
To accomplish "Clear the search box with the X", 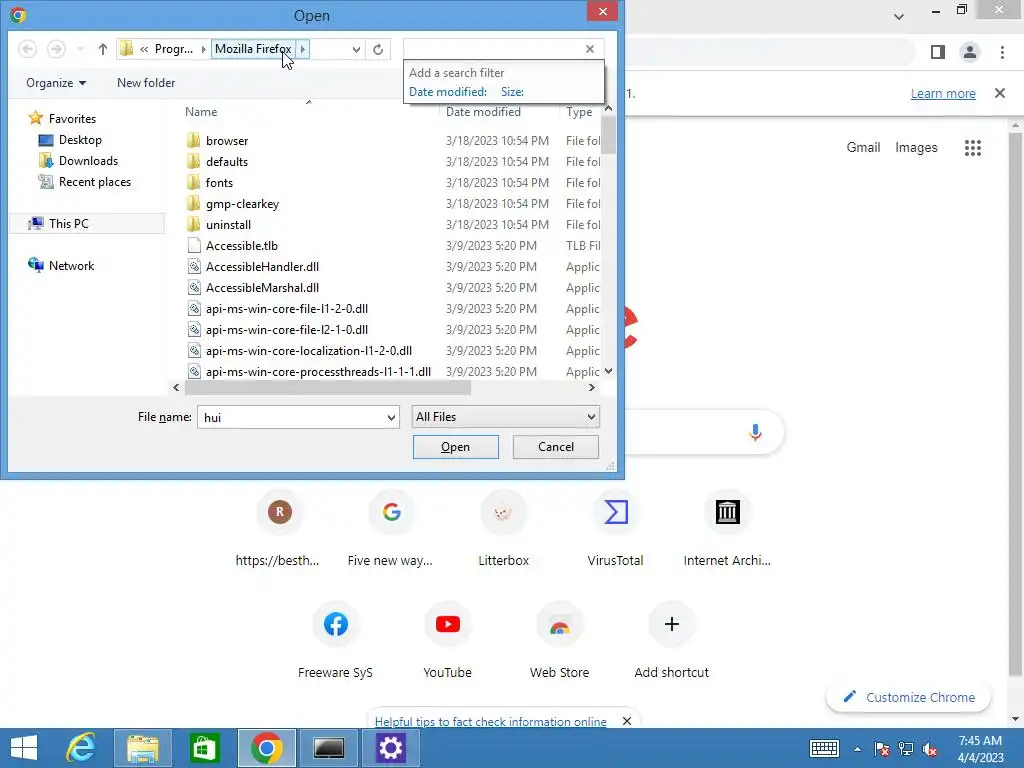I will (590, 49).
